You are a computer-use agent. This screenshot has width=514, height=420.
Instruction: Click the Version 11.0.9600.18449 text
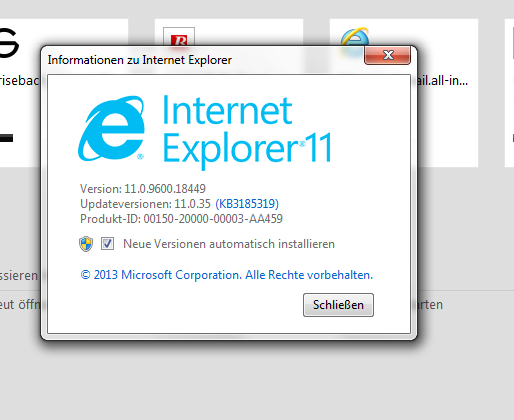tap(143, 189)
